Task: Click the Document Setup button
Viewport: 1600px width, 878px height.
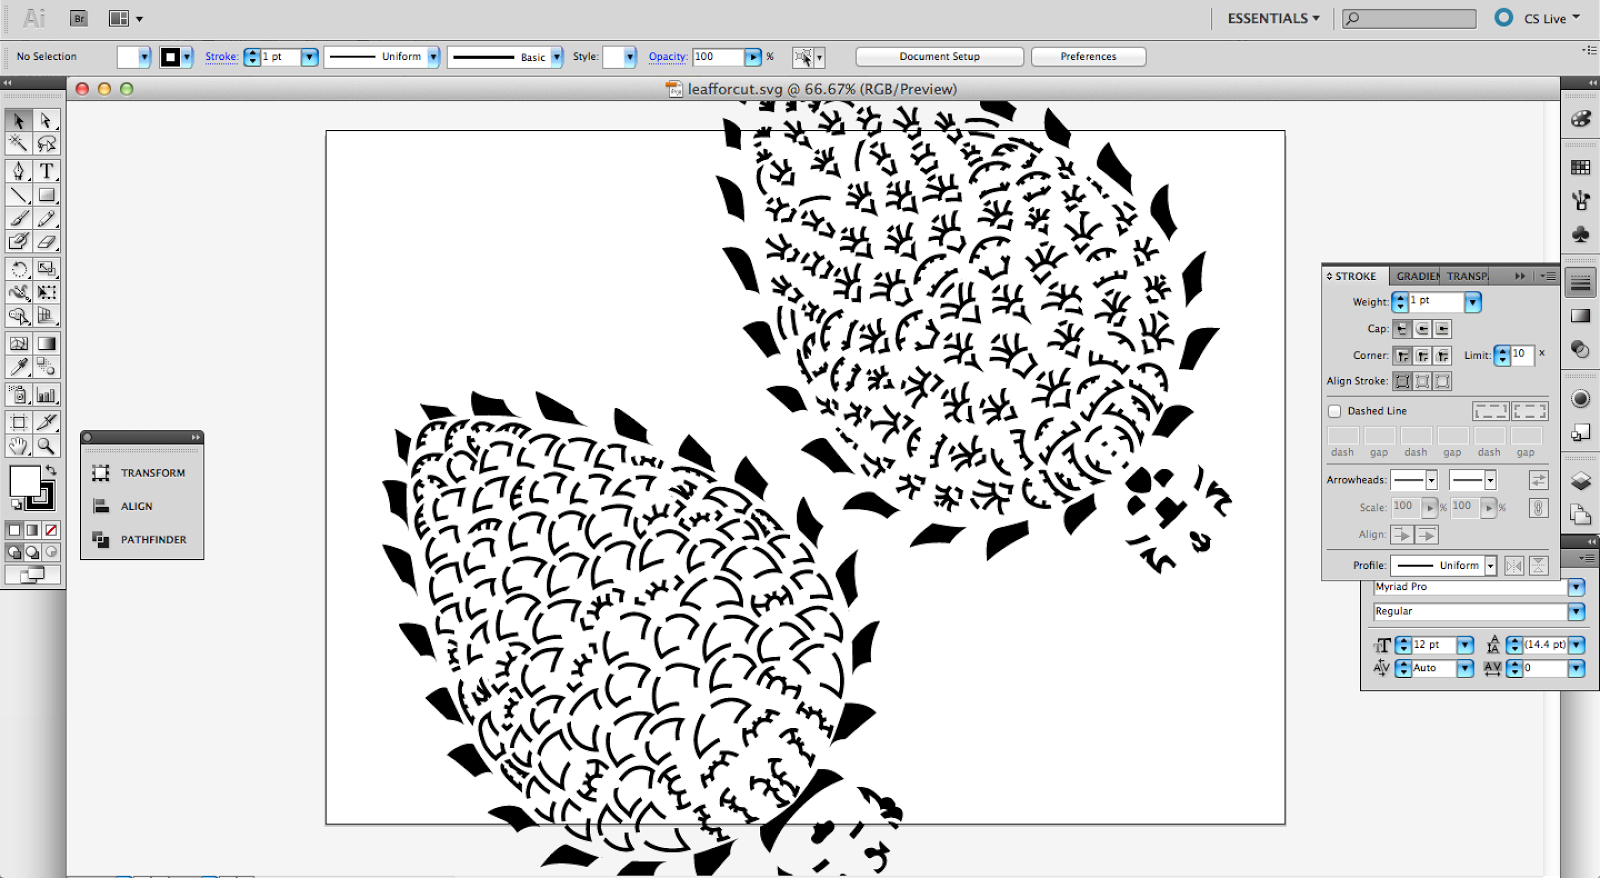Action: tap(939, 57)
